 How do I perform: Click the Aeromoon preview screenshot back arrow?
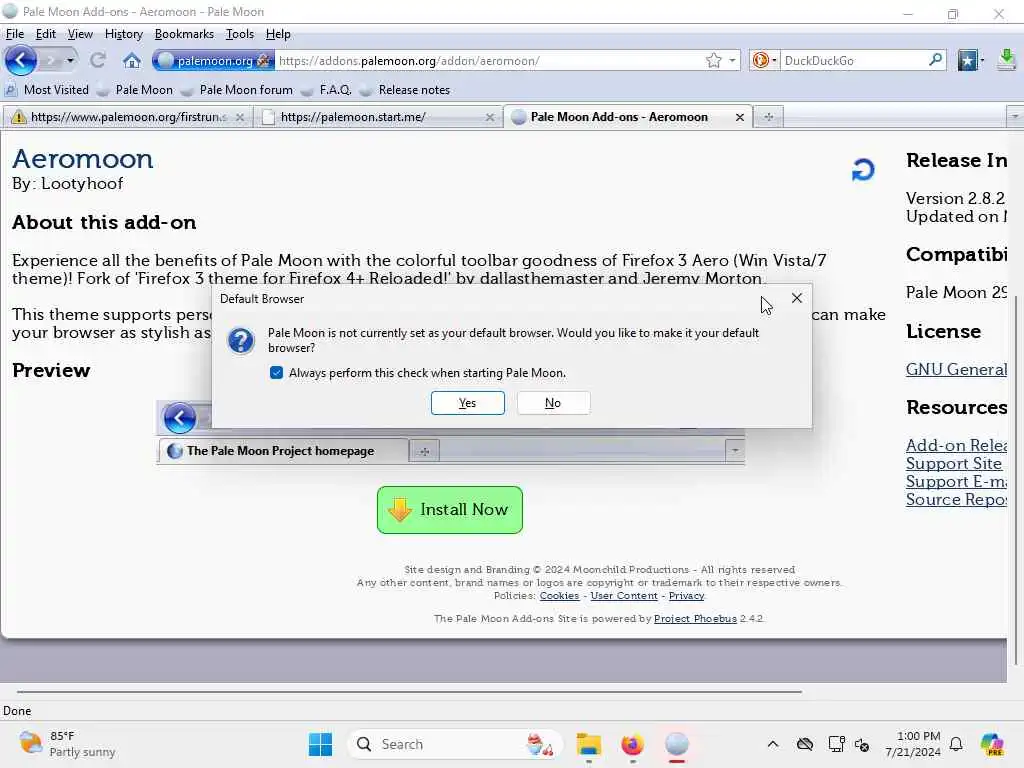pyautogui.click(x=180, y=418)
